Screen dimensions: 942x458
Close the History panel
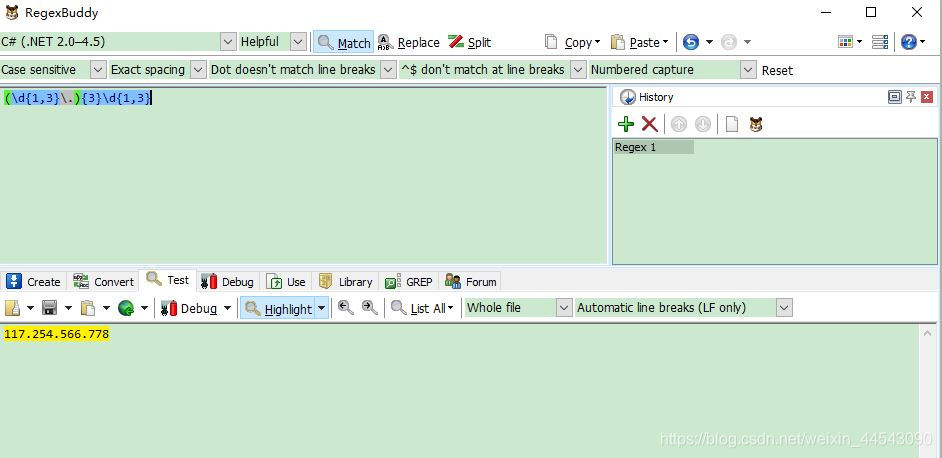tap(927, 97)
